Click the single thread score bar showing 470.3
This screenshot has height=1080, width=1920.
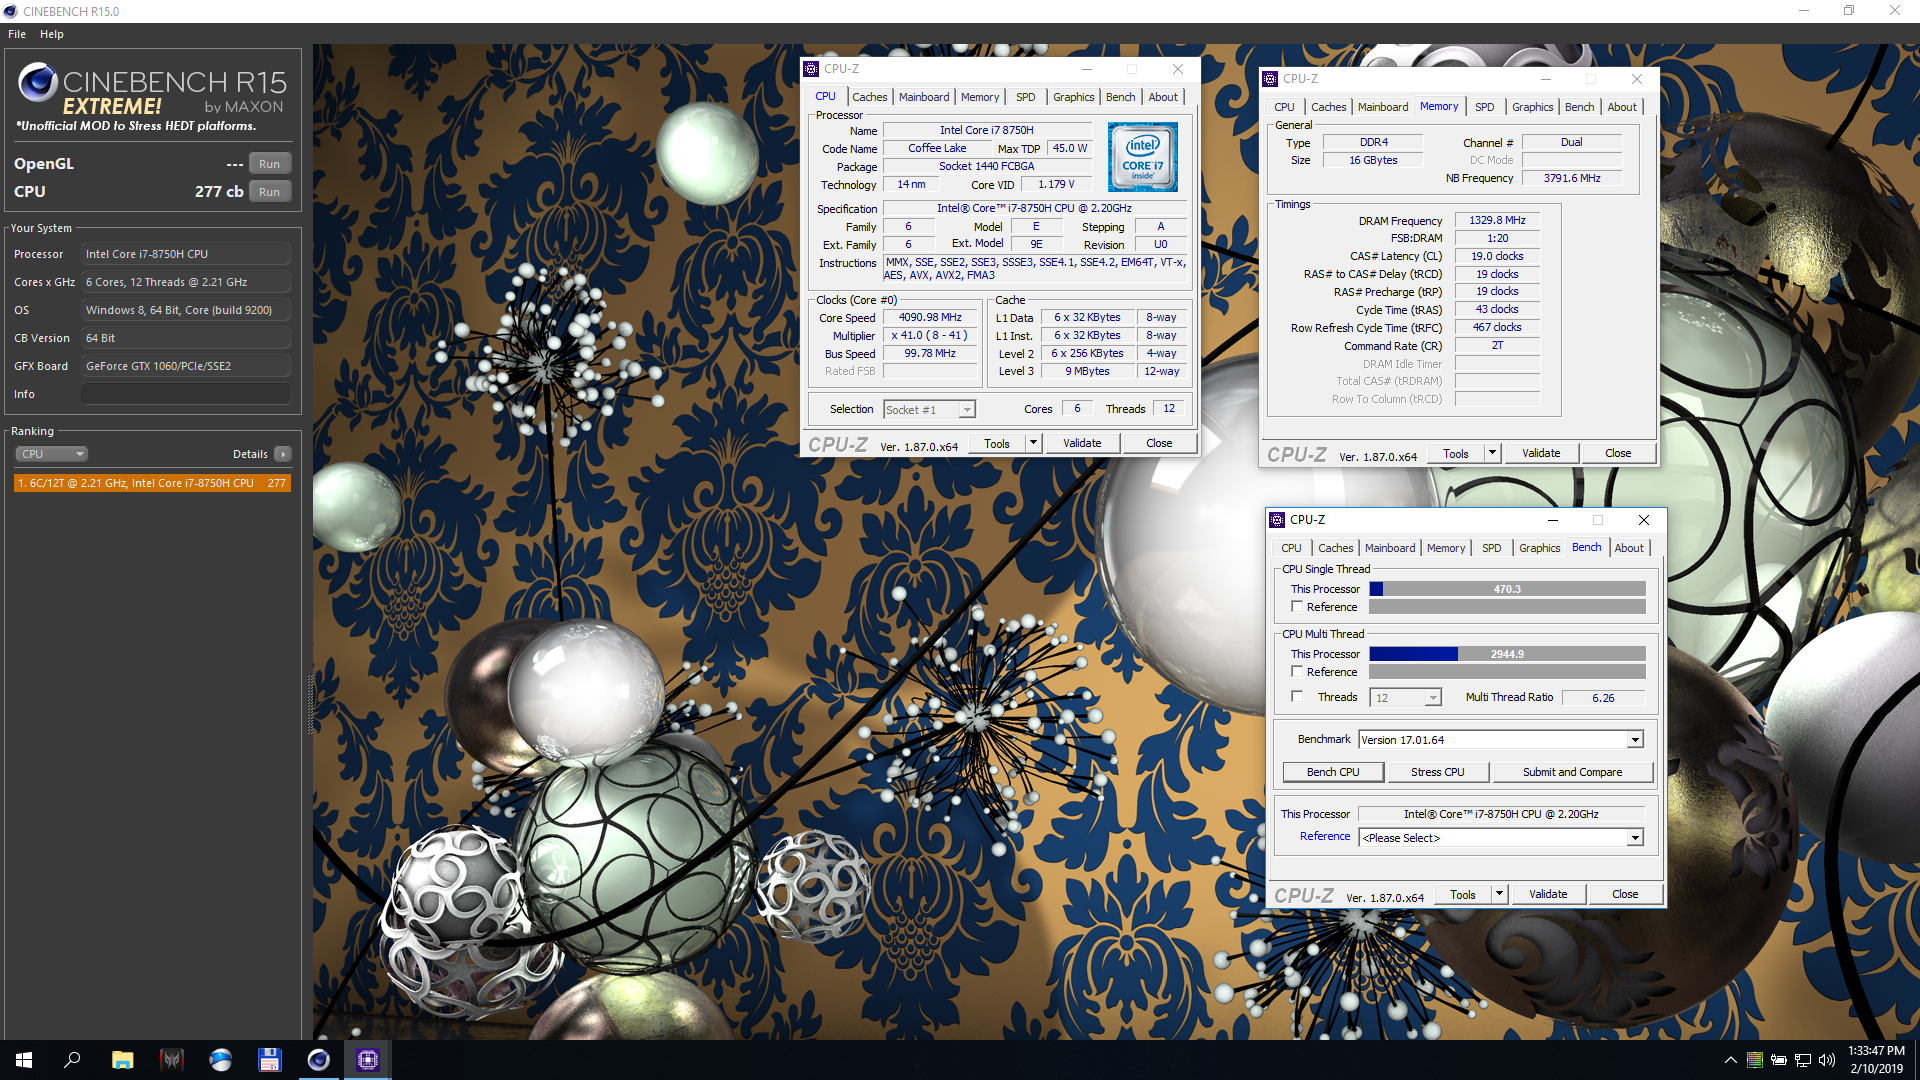pyautogui.click(x=1507, y=589)
